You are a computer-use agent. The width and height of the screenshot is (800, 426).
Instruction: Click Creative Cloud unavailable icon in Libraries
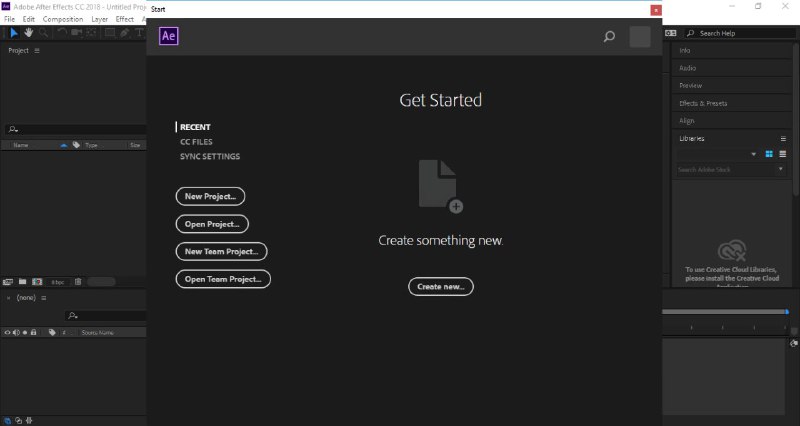click(x=732, y=250)
